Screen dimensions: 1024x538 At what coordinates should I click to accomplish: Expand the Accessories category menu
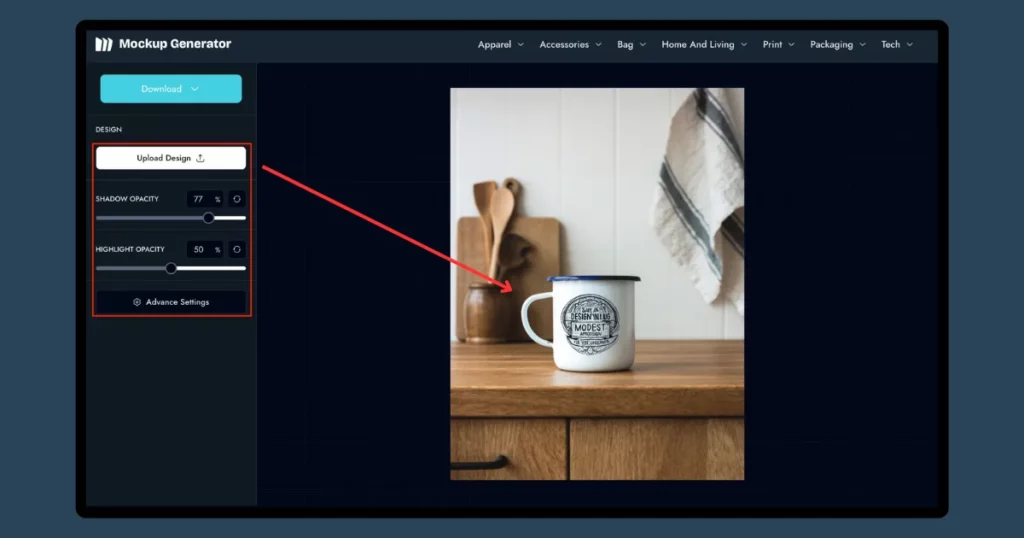point(570,45)
